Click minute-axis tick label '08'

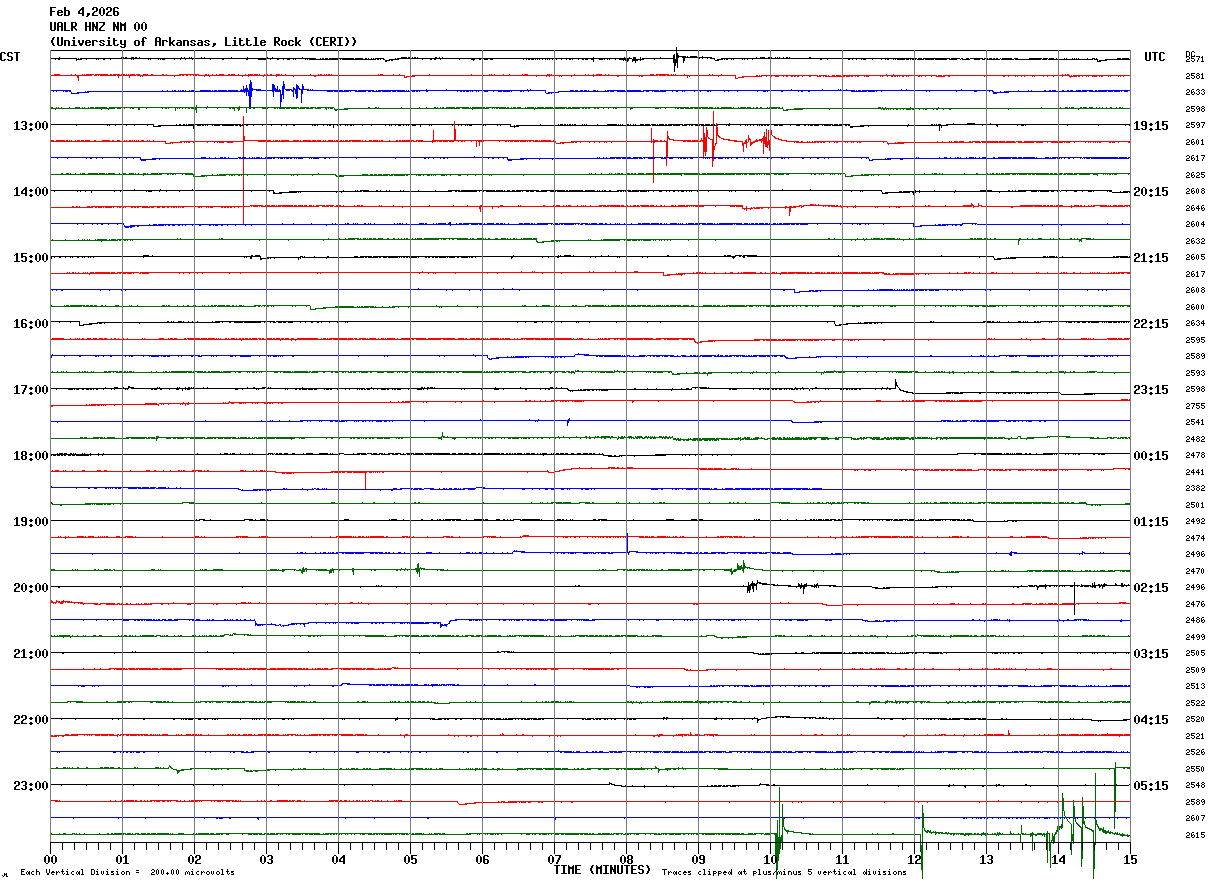[626, 859]
